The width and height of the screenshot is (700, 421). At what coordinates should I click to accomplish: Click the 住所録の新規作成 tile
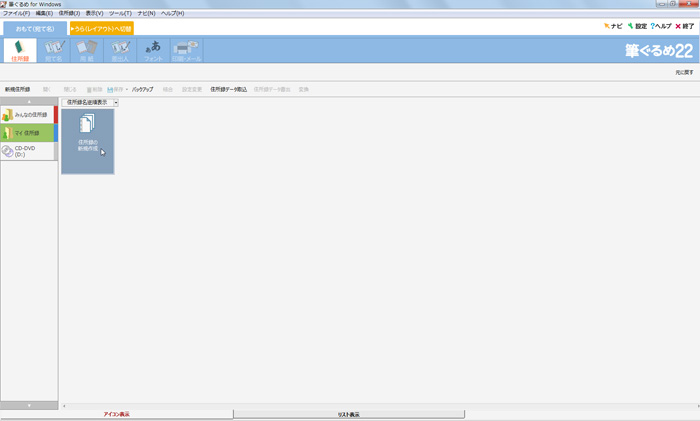tap(87, 141)
